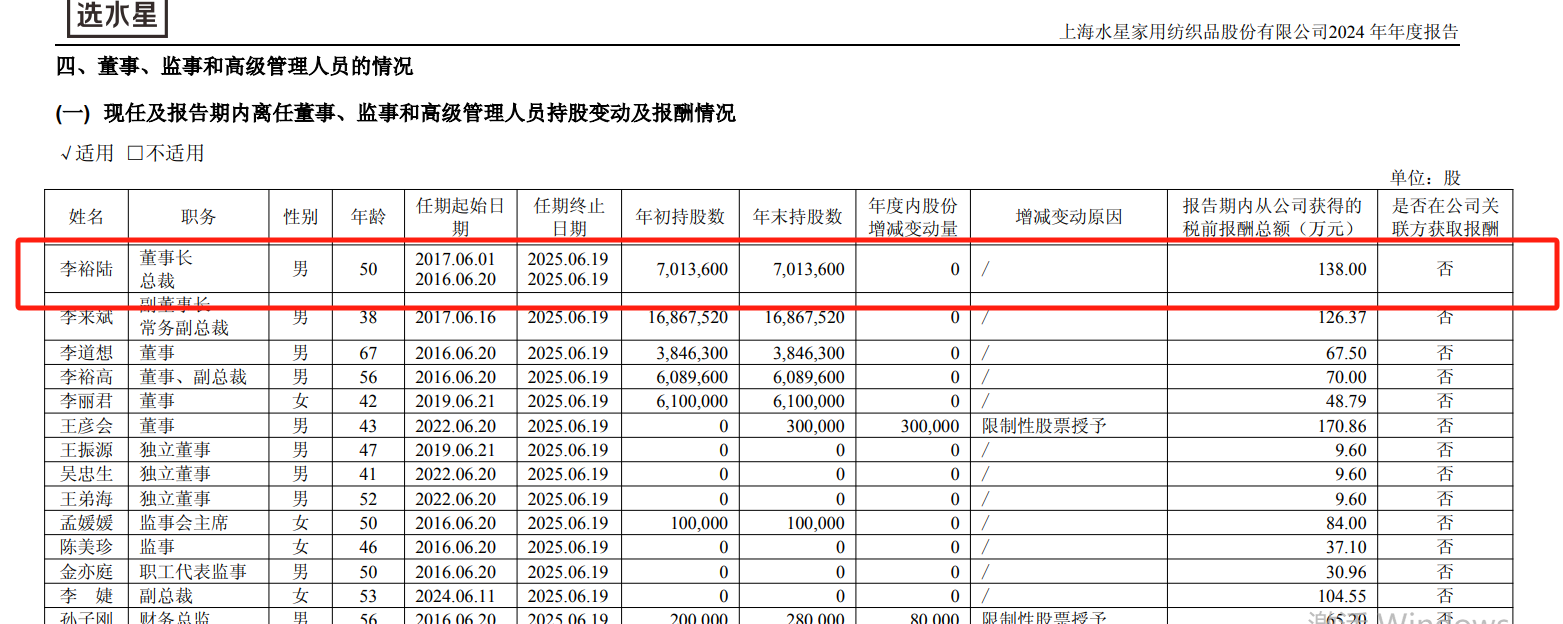The height and width of the screenshot is (624, 1563).
Task: Click the 年龄 column header
Action: pyautogui.click(x=368, y=217)
